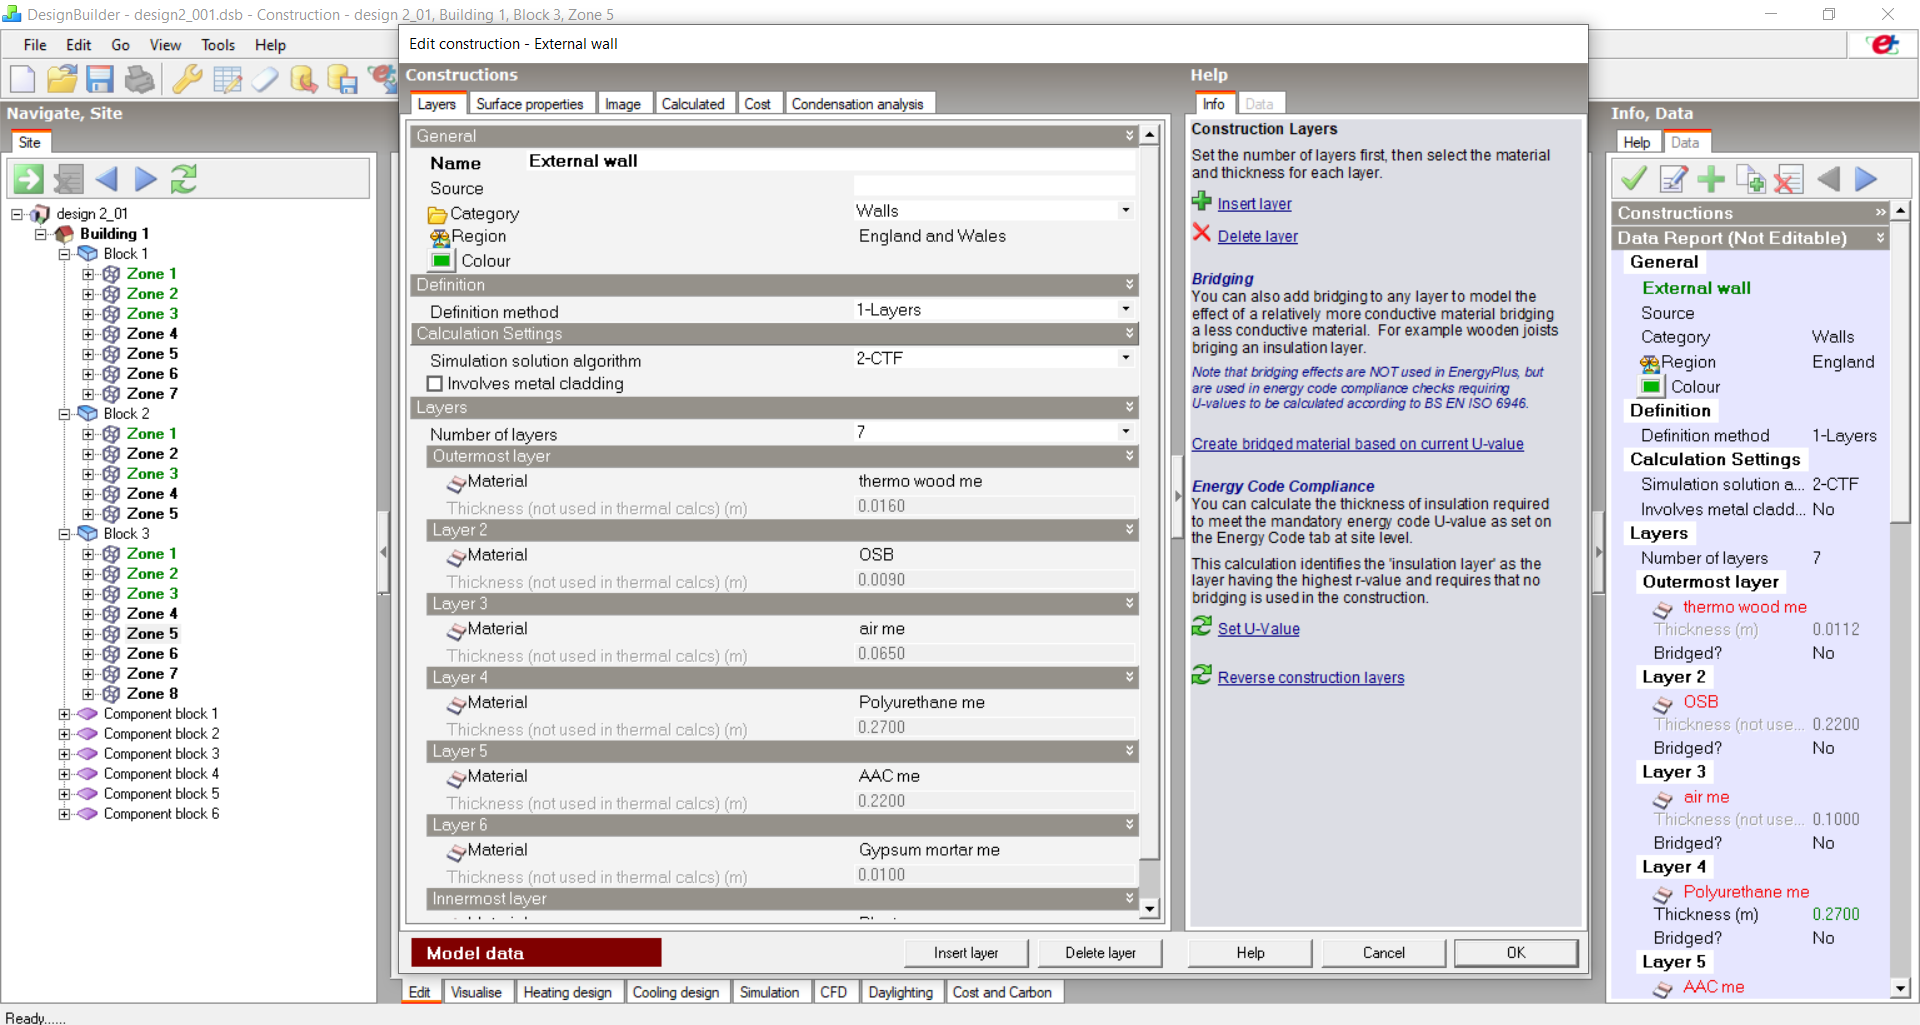Click the edit construction icon in Info panel
Screen dimensions: 1920x1025
click(1673, 179)
